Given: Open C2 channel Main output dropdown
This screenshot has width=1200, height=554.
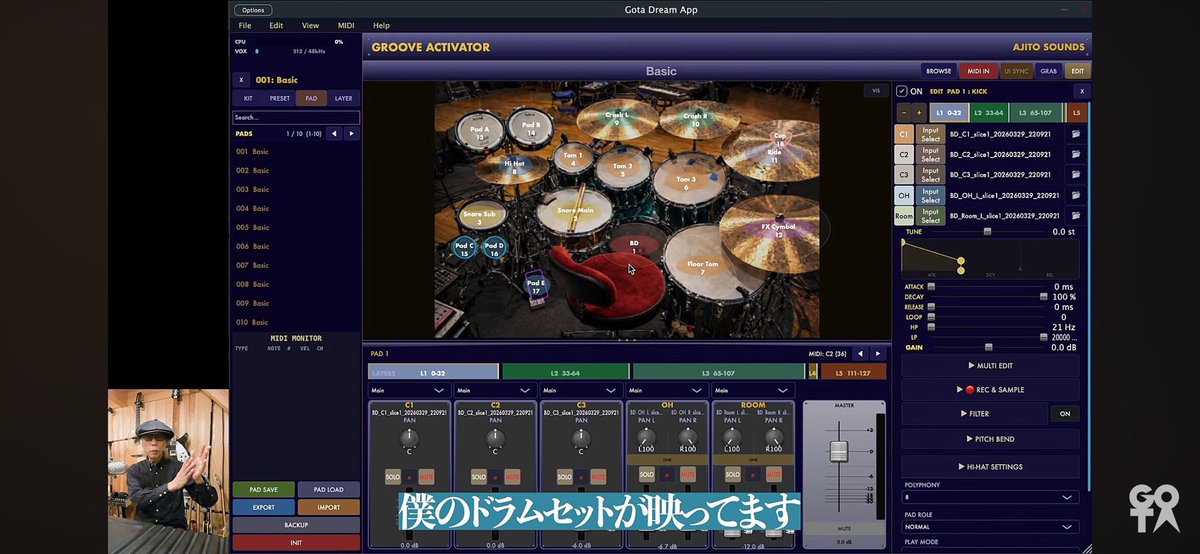Looking at the screenshot, I should (x=494, y=390).
